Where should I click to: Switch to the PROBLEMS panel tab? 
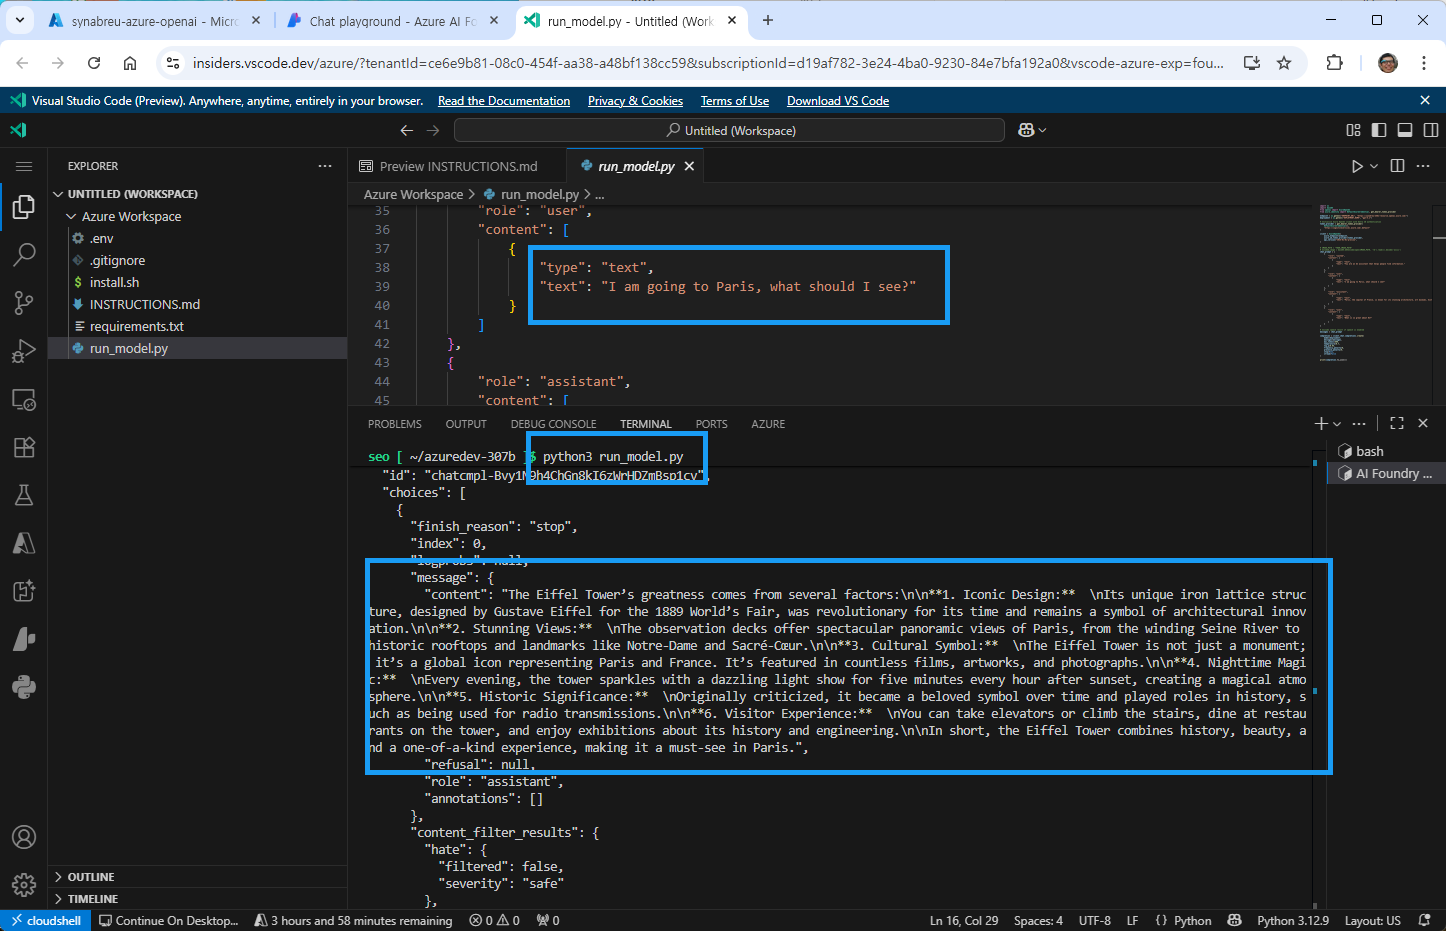coord(395,424)
